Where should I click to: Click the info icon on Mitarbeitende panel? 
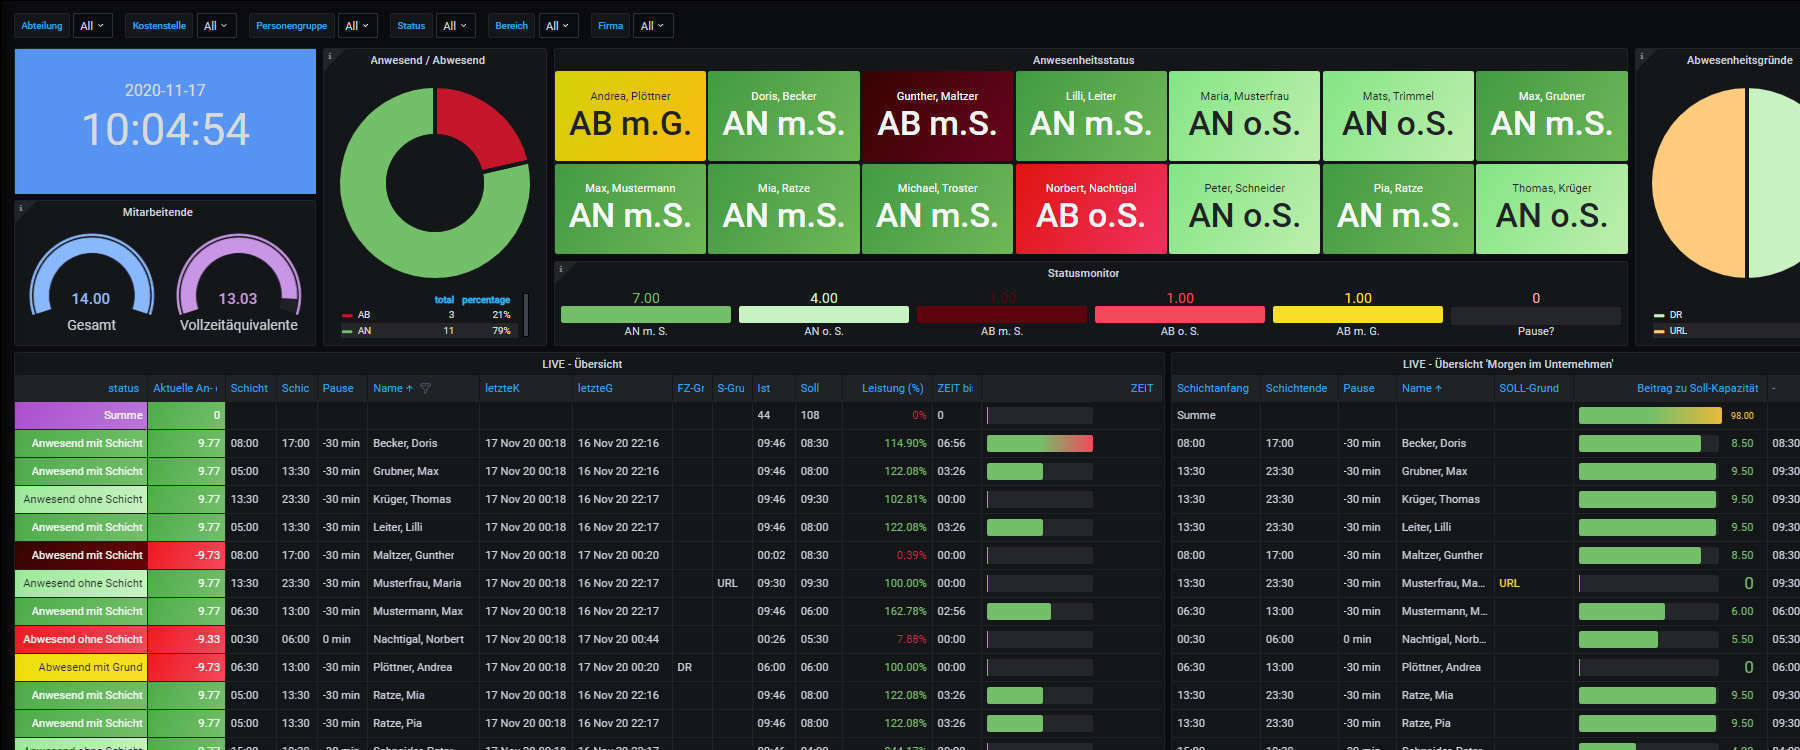point(21,208)
